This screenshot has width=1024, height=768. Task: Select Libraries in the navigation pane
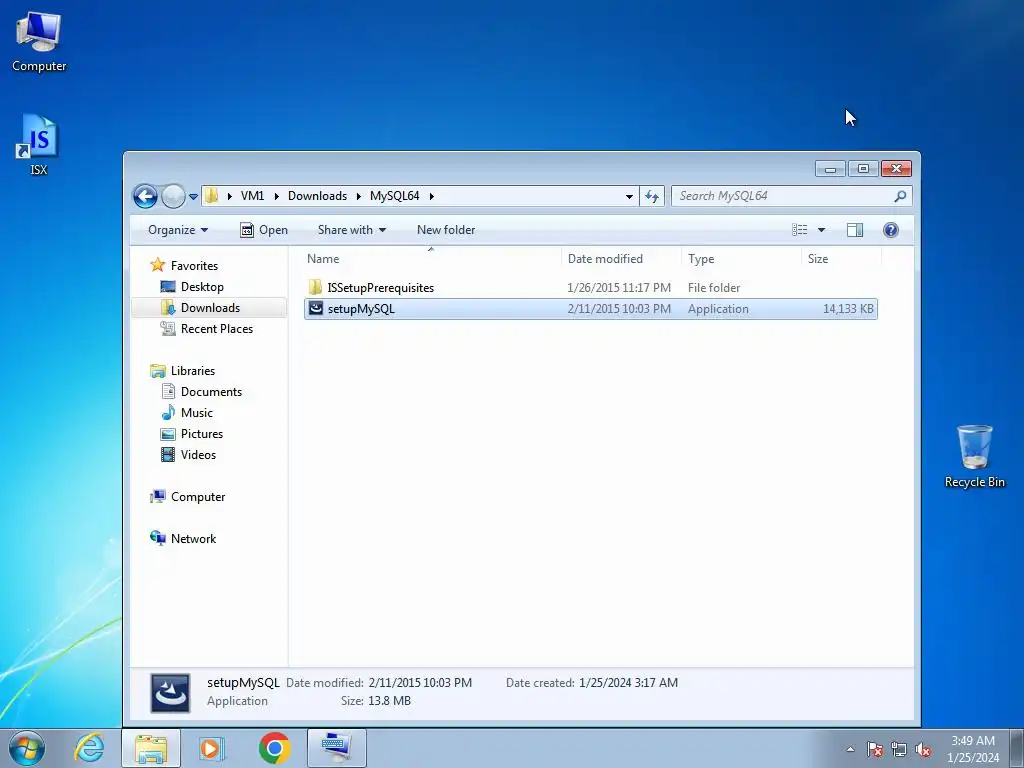193,371
